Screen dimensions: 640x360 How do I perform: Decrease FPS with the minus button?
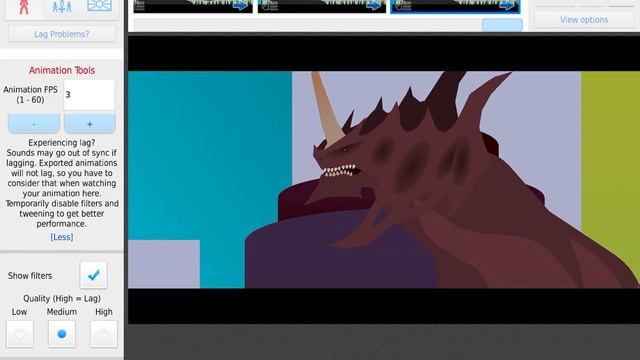point(34,124)
